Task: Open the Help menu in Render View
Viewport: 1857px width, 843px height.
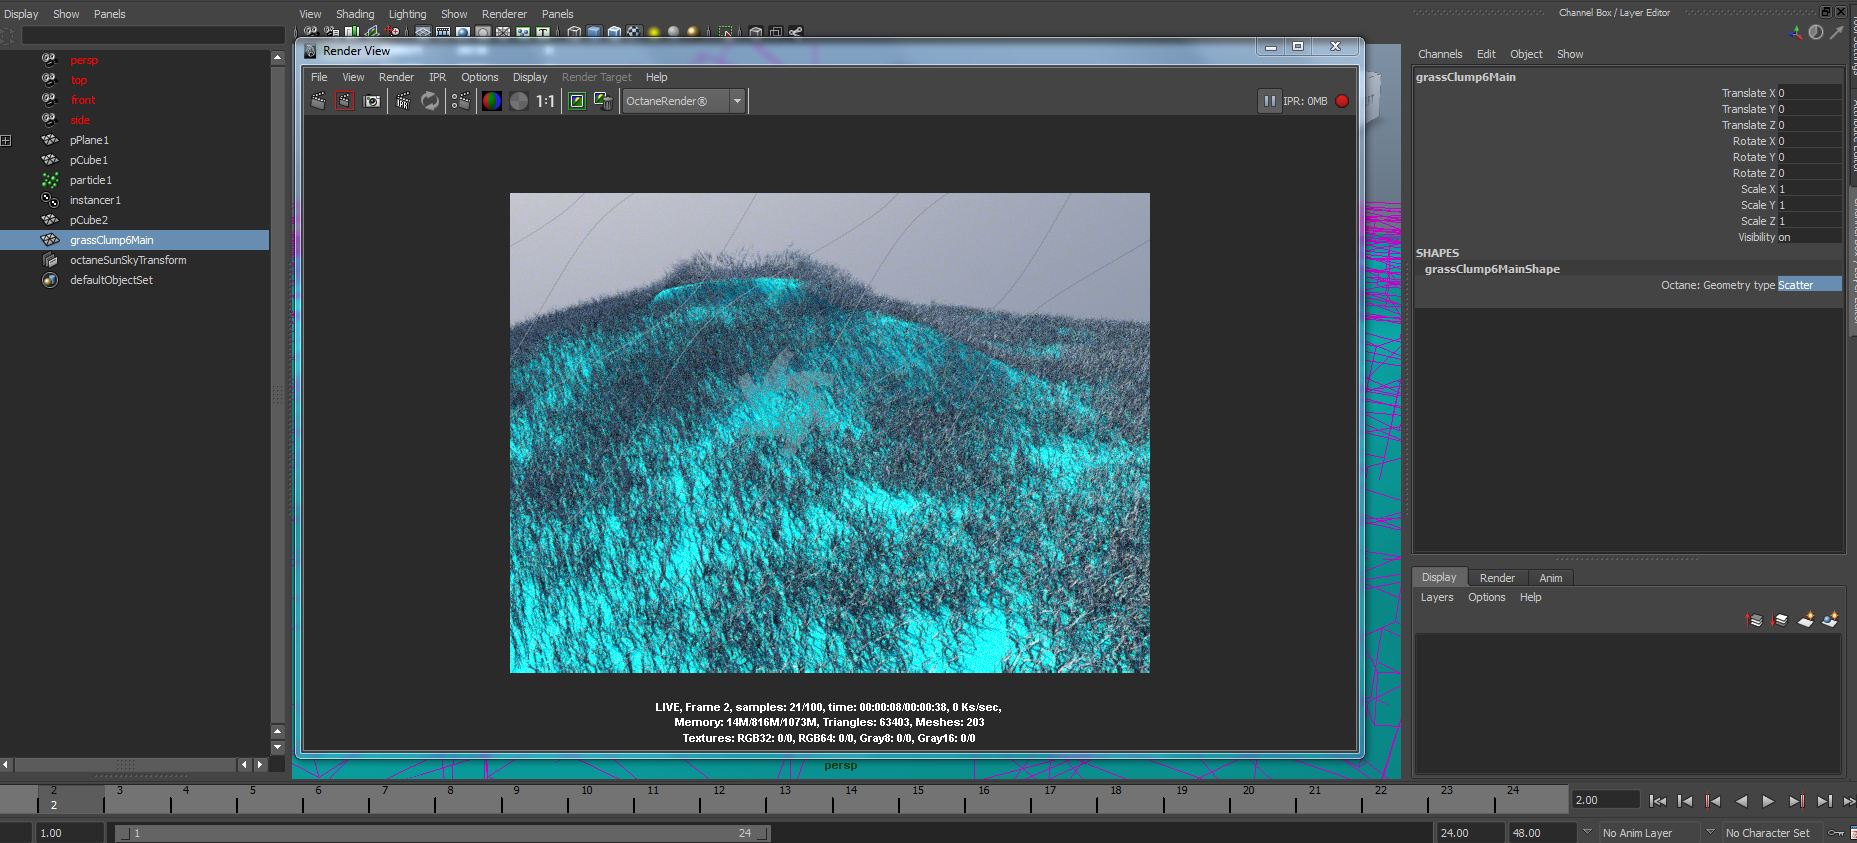Action: click(x=656, y=77)
